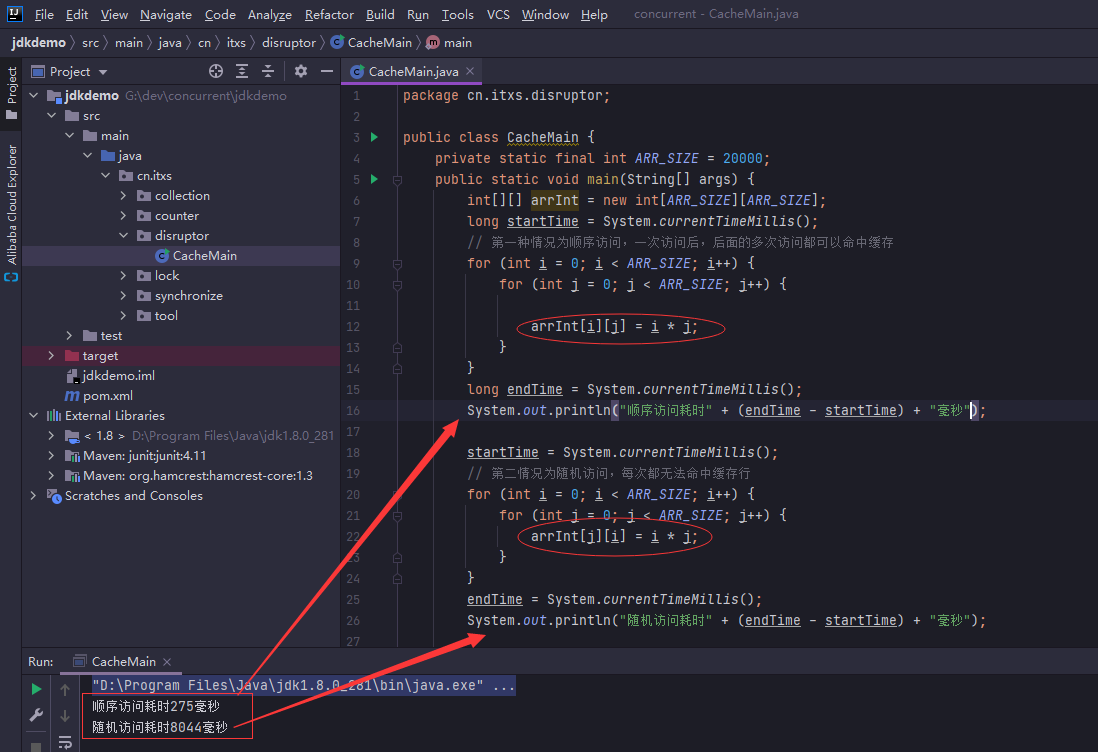Click line number 16 in the gutter

pos(353,410)
